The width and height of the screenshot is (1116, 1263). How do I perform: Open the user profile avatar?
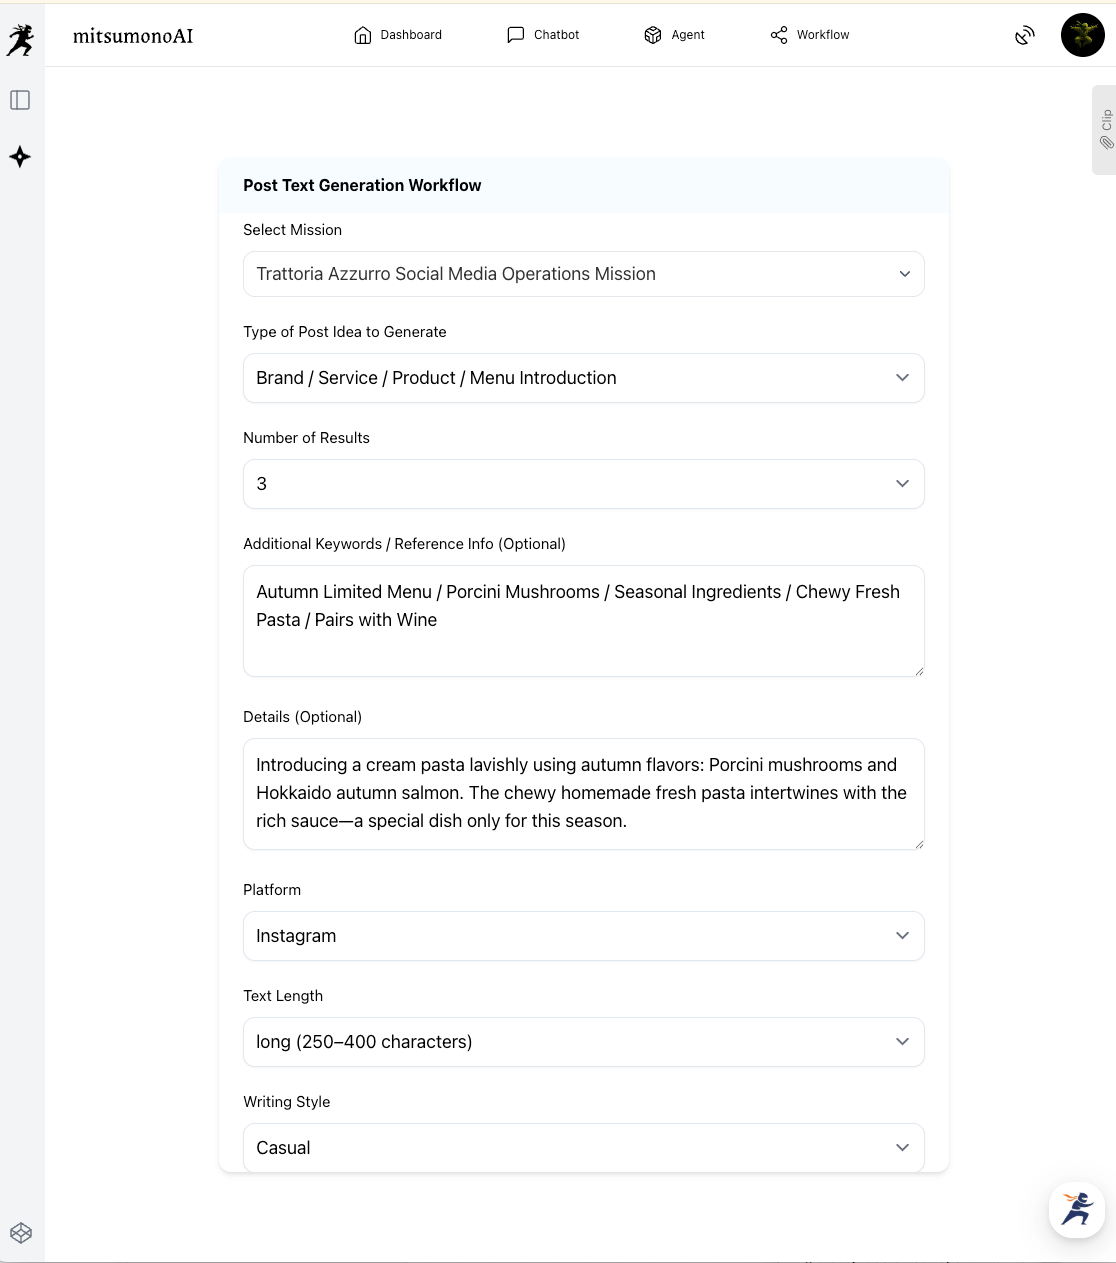[1082, 36]
